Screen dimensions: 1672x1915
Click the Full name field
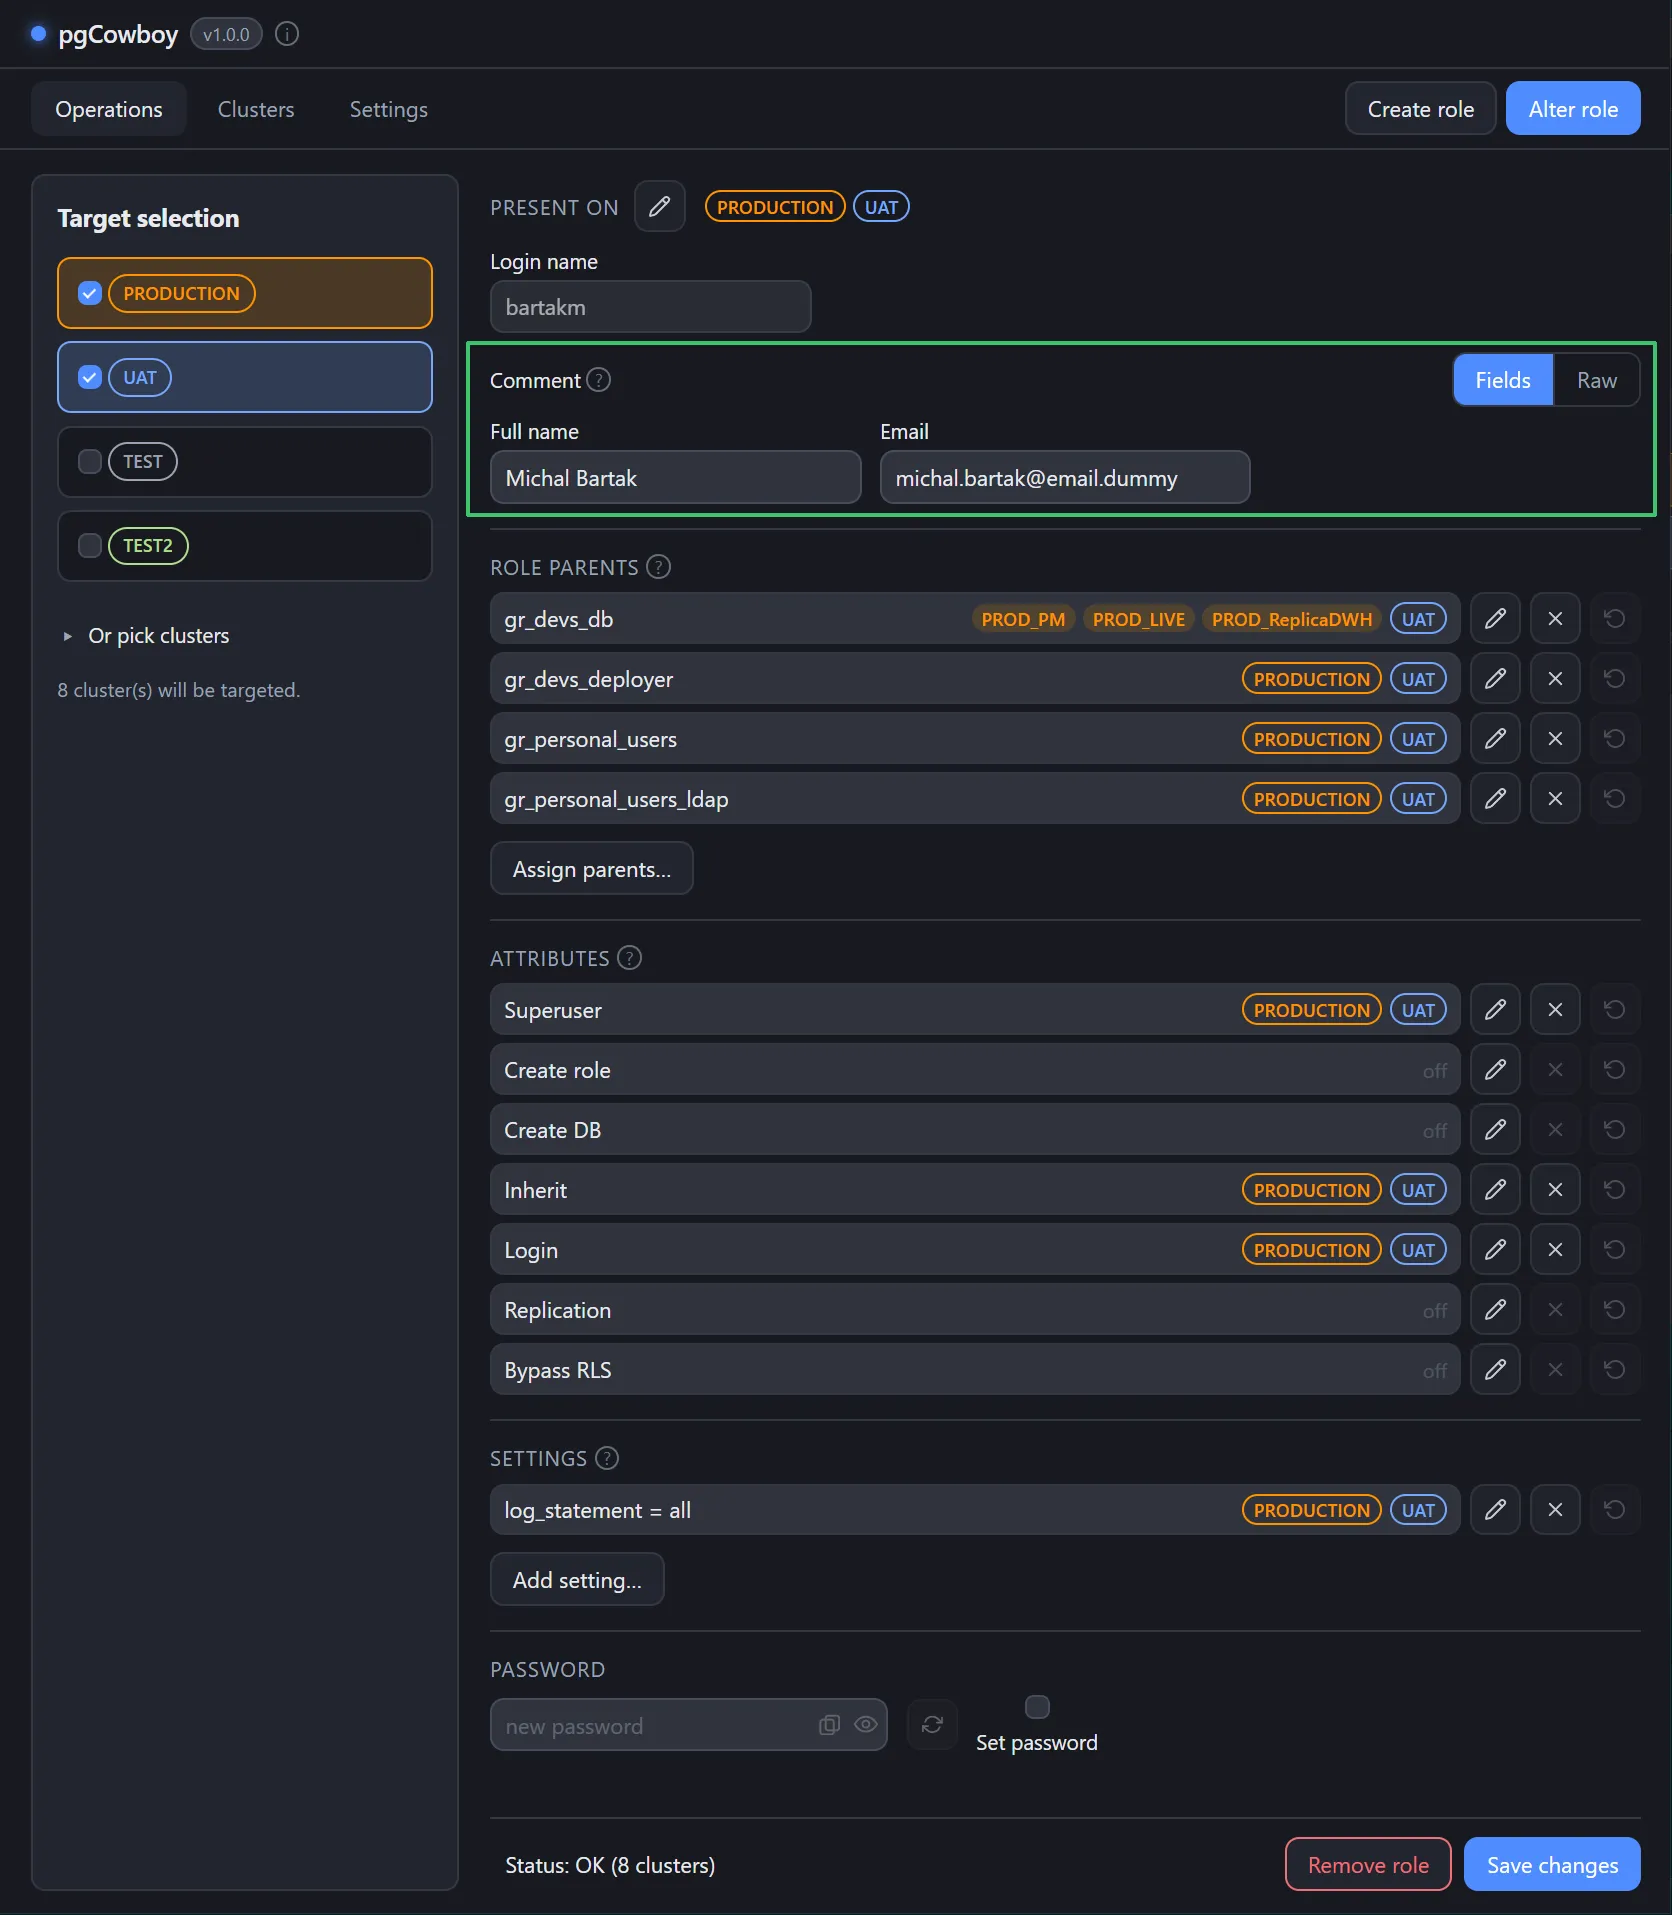pos(676,478)
